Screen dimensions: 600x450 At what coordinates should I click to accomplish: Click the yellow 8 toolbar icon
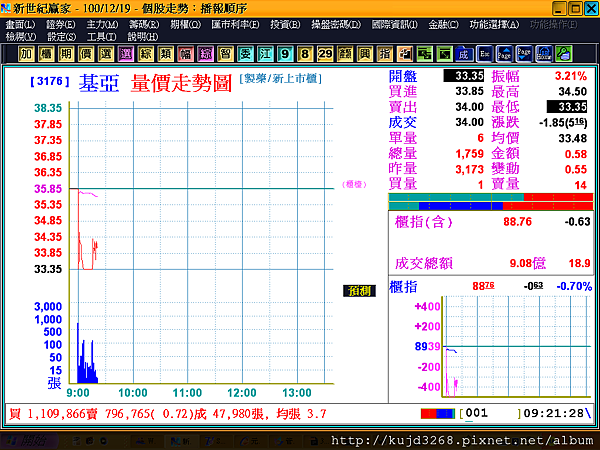coord(305,54)
